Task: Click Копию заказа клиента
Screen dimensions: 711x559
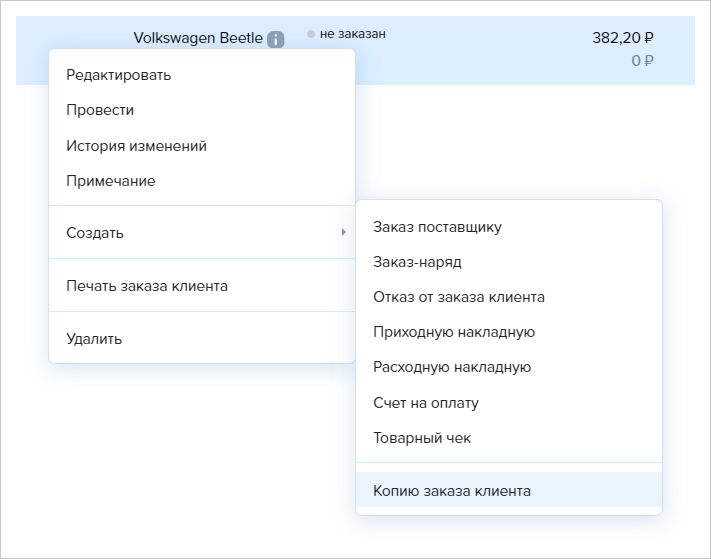Action: click(x=452, y=491)
